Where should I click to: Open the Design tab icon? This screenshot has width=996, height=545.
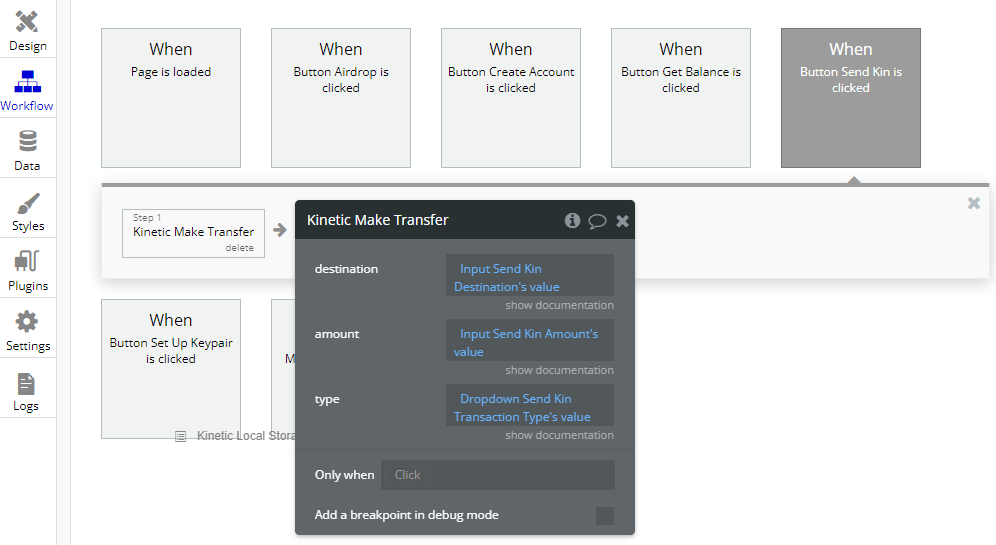(x=27, y=22)
